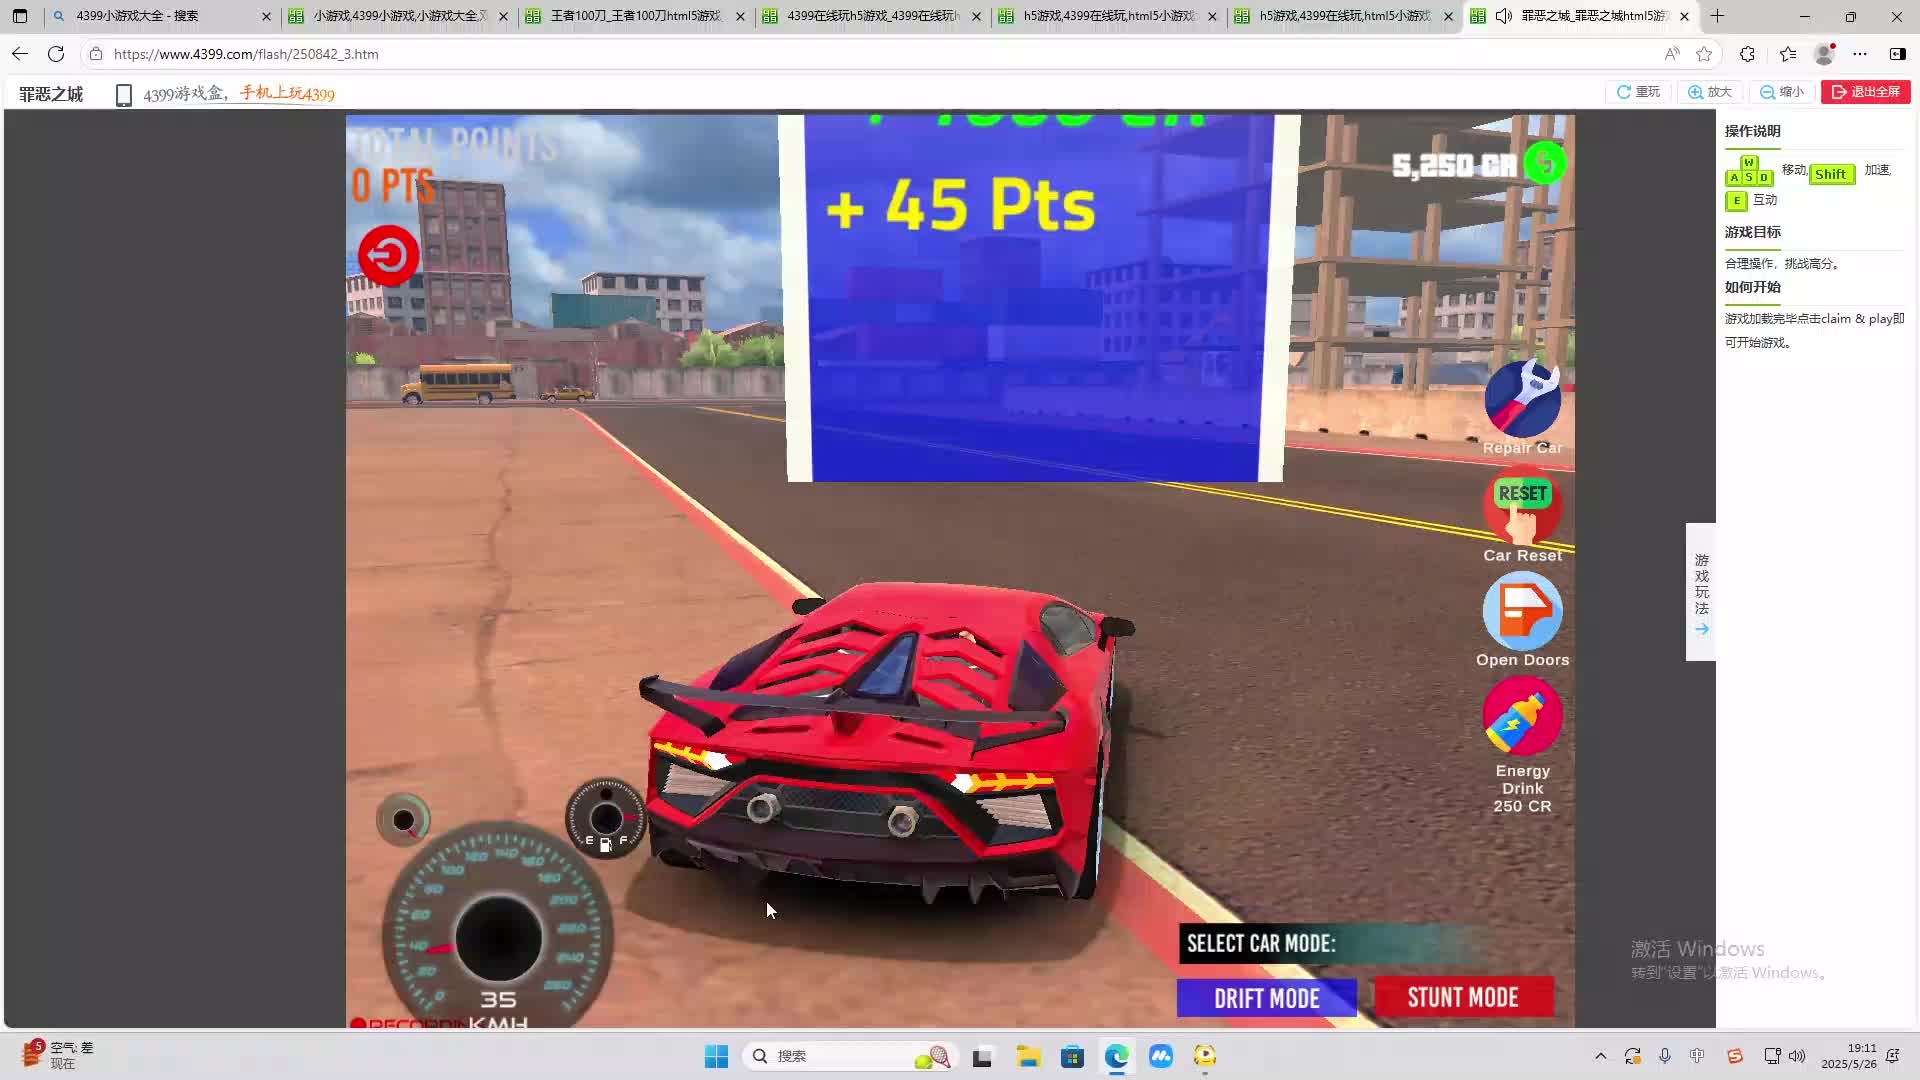Open browser settings and more menu
The width and height of the screenshot is (1920, 1080).
coord(1860,54)
